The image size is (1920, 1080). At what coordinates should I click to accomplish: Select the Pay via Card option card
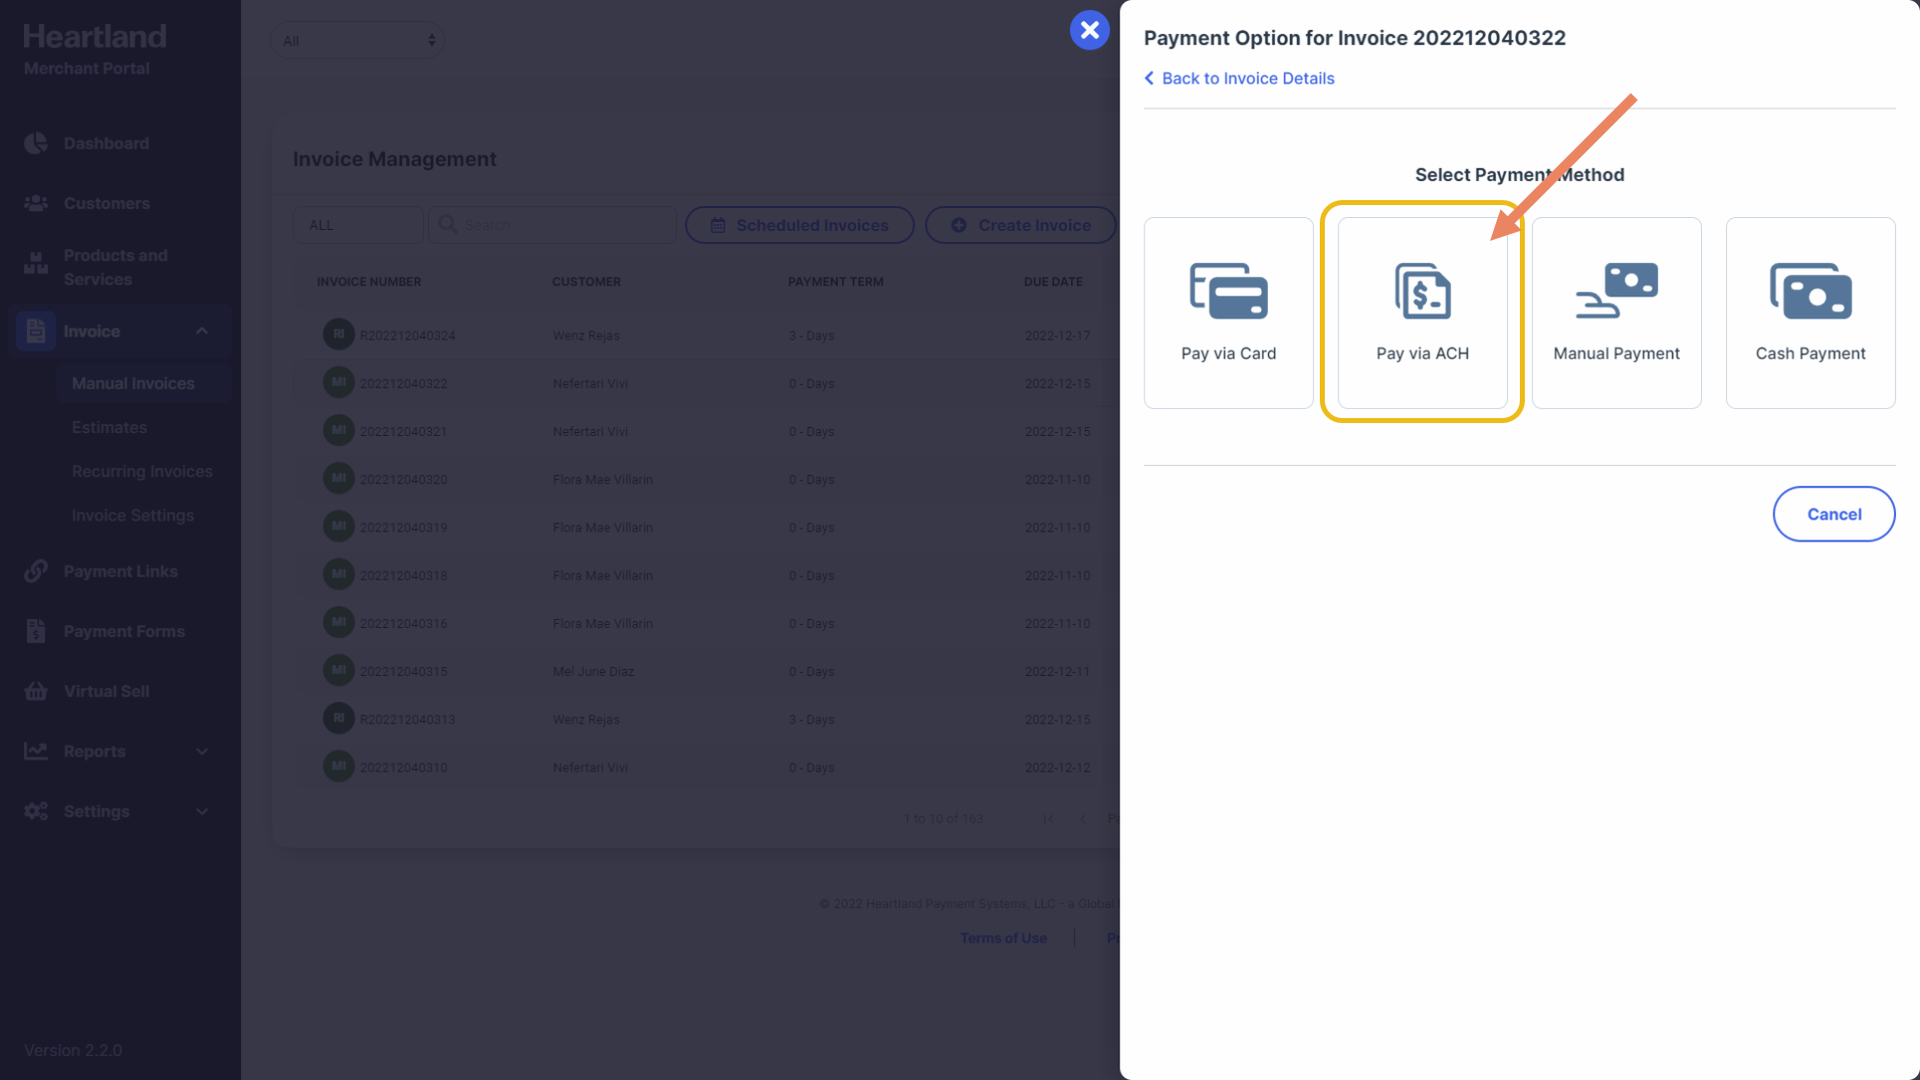[1228, 312]
